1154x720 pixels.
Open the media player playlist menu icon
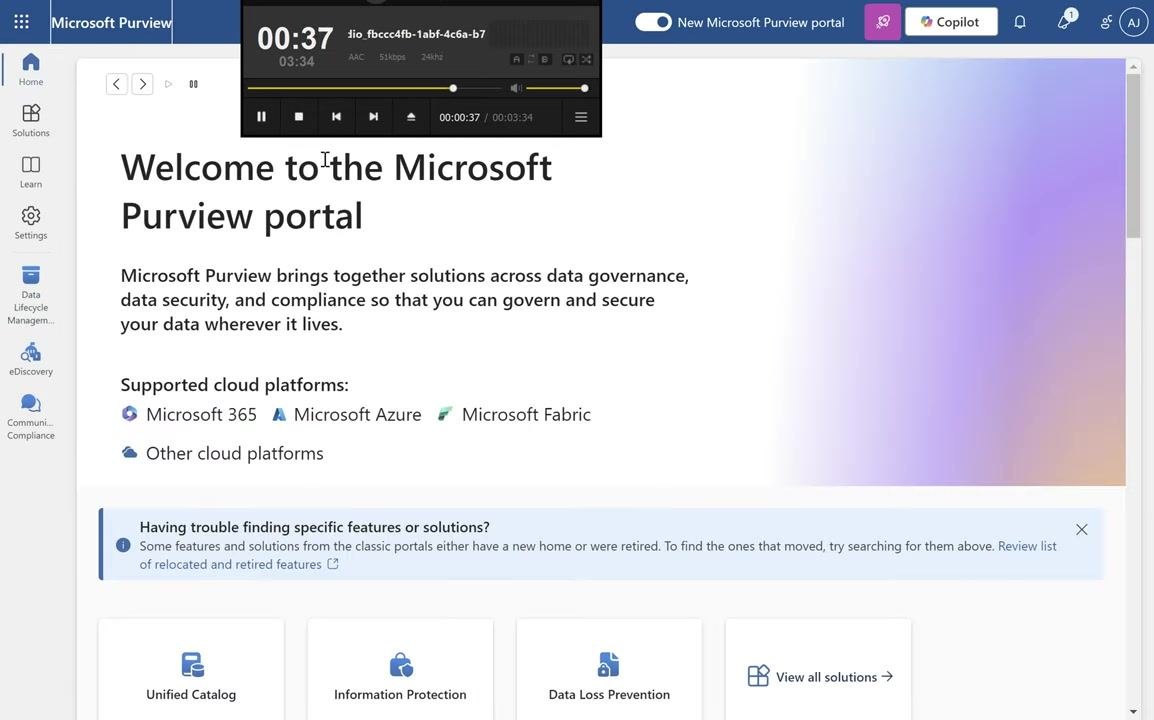click(x=581, y=117)
